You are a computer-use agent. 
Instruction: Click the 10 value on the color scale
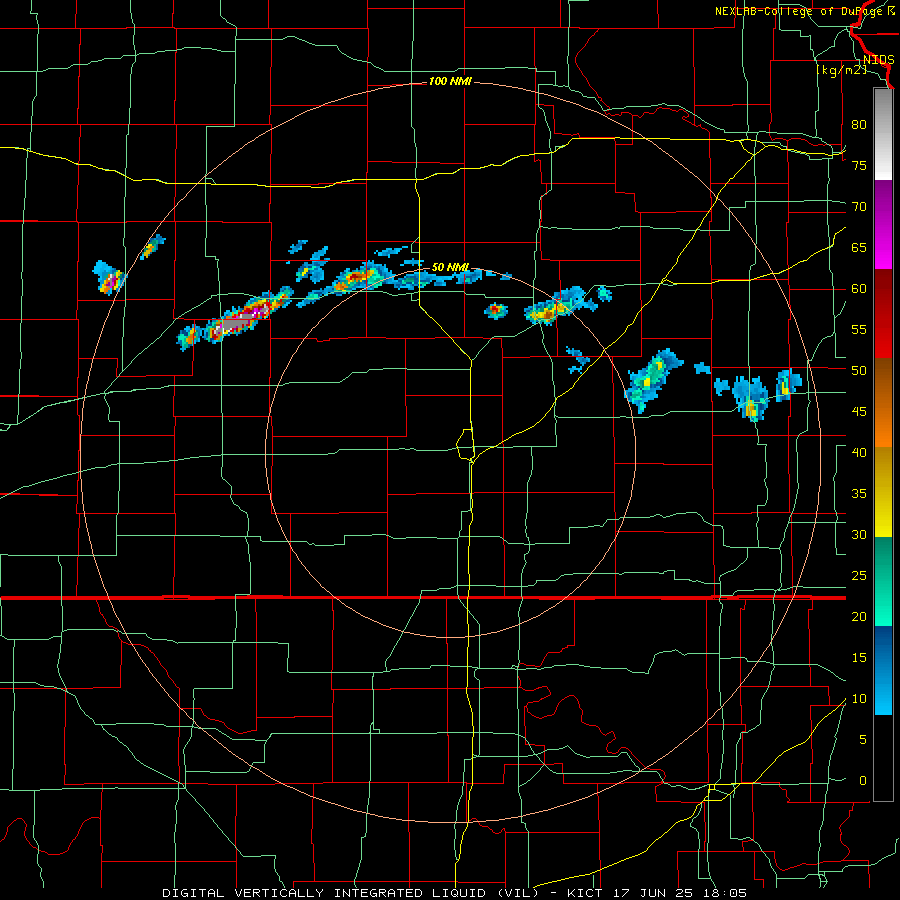pyautogui.click(x=859, y=699)
